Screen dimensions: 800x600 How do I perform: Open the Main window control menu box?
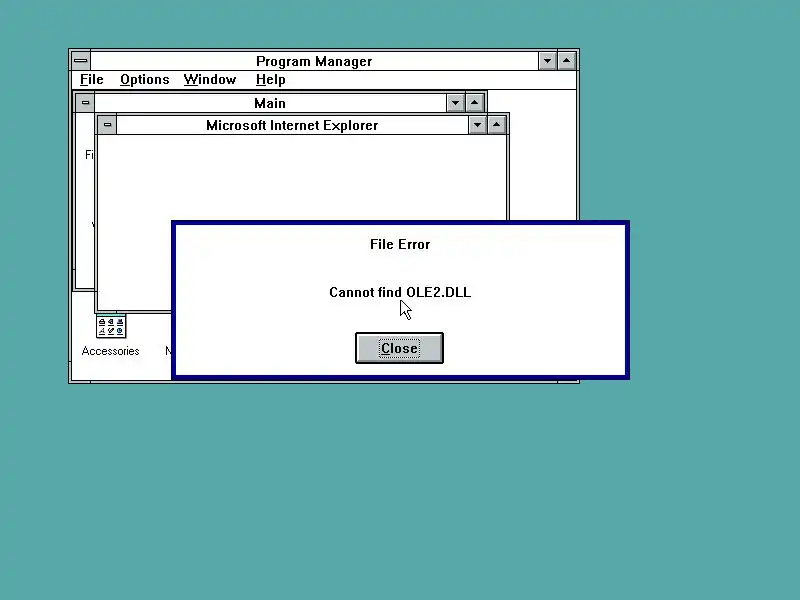[x=85, y=103]
